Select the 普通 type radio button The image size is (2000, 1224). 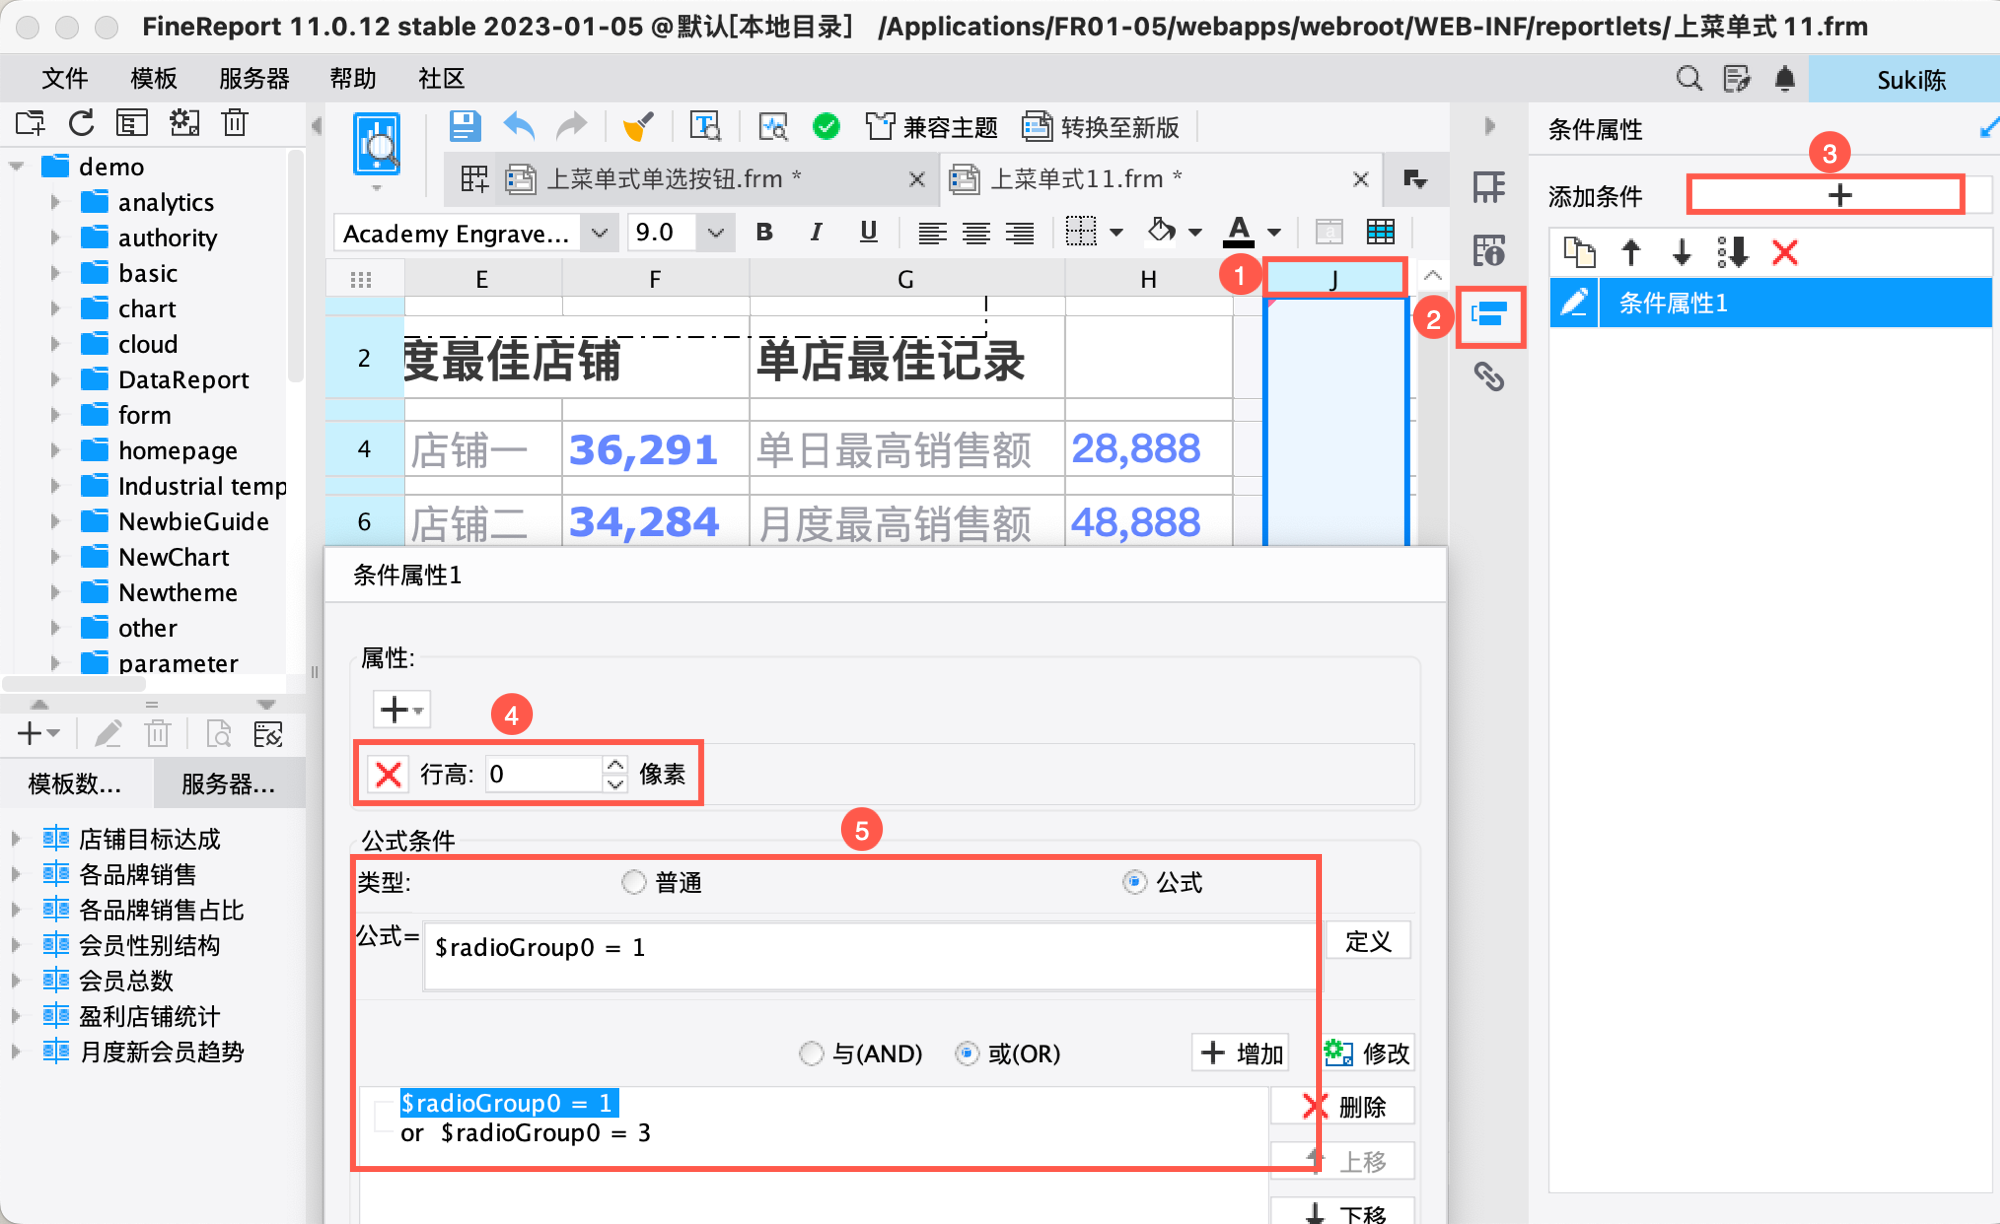pyautogui.click(x=634, y=882)
